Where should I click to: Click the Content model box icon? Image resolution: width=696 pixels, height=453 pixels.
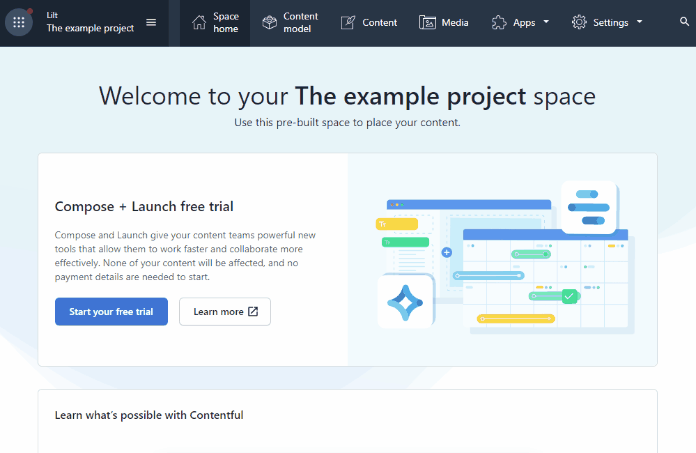pos(269,22)
